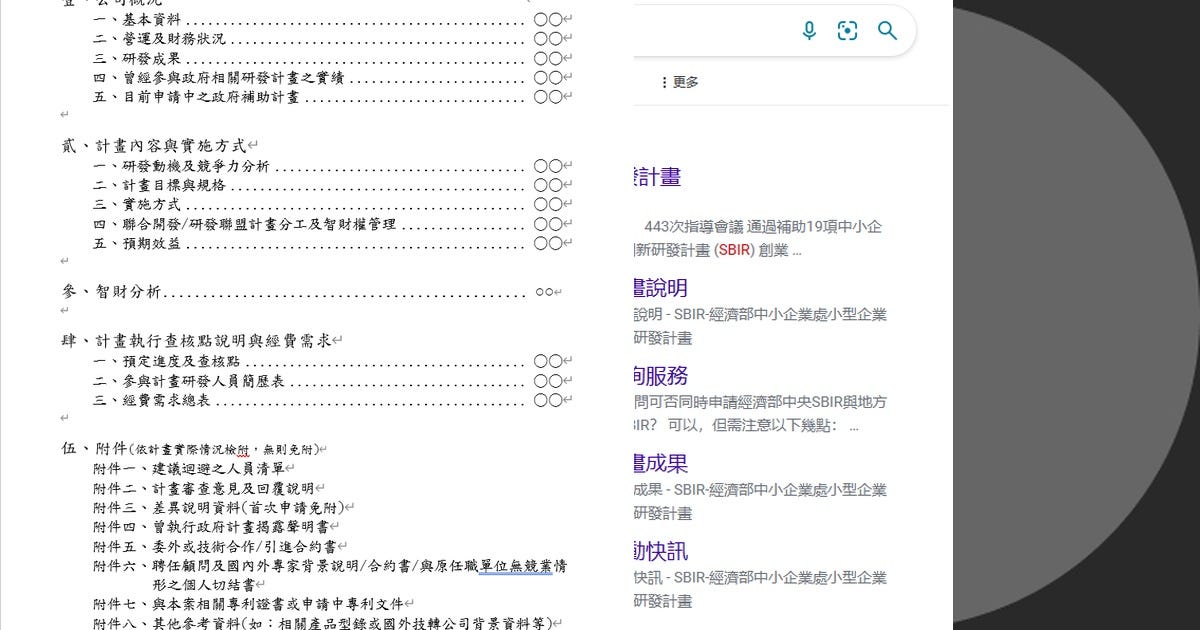Click the large dark circle shape
The height and width of the screenshot is (630, 1200).
[1100, 315]
